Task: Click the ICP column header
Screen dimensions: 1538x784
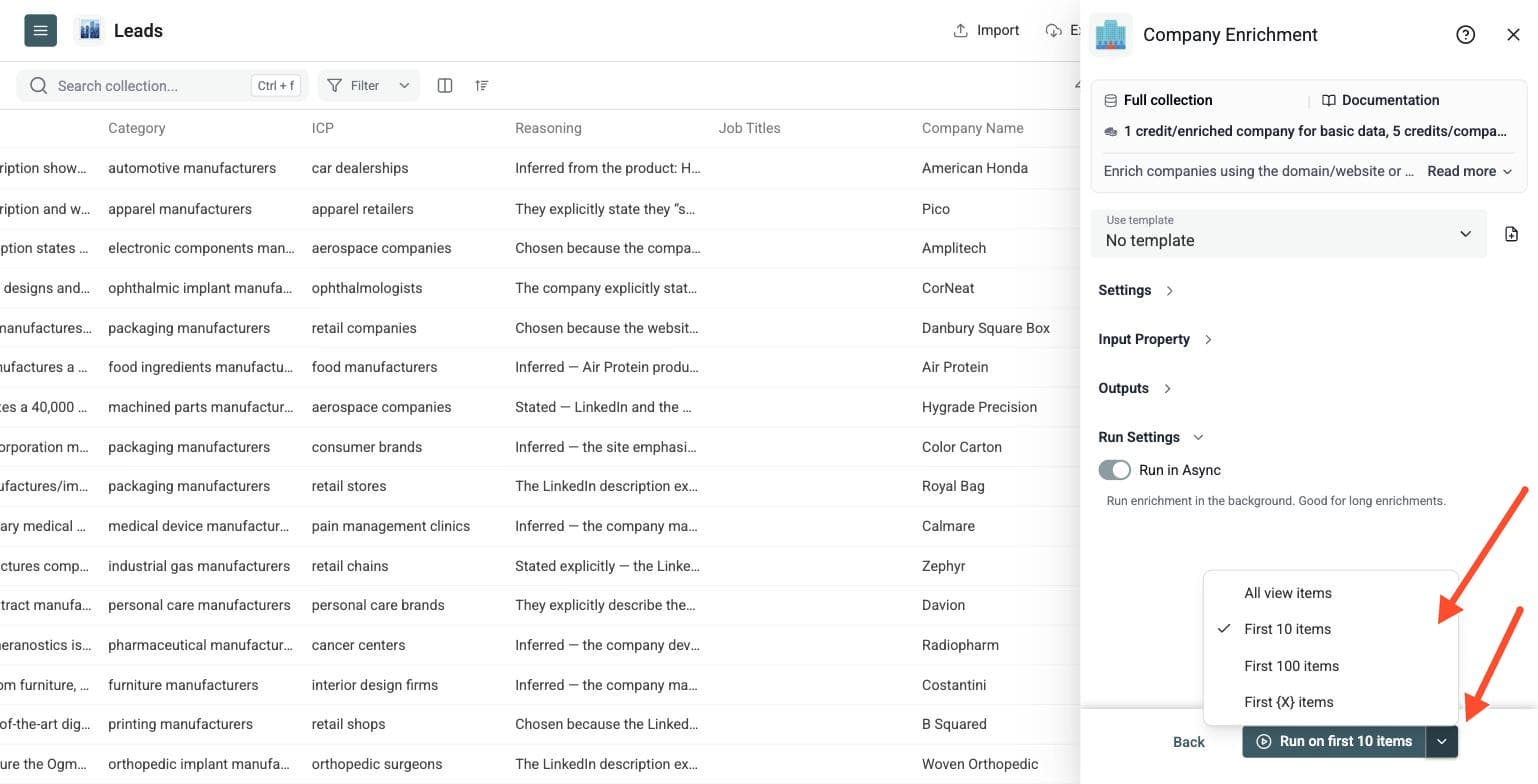Action: pos(323,128)
